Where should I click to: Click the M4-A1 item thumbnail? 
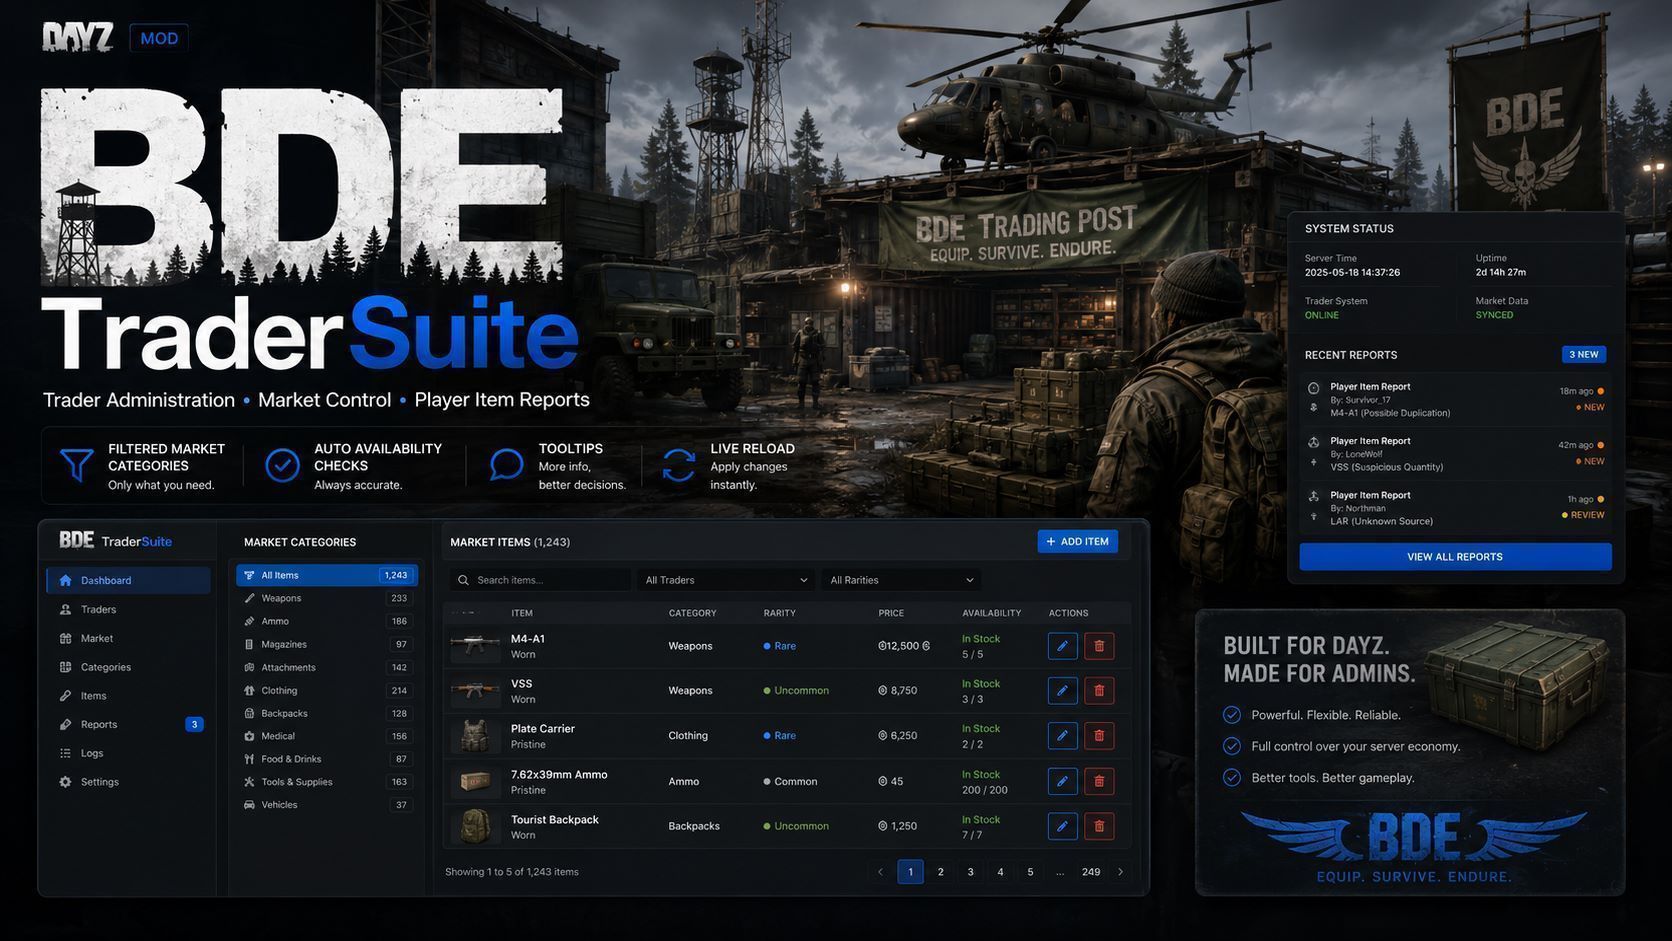[475, 646]
